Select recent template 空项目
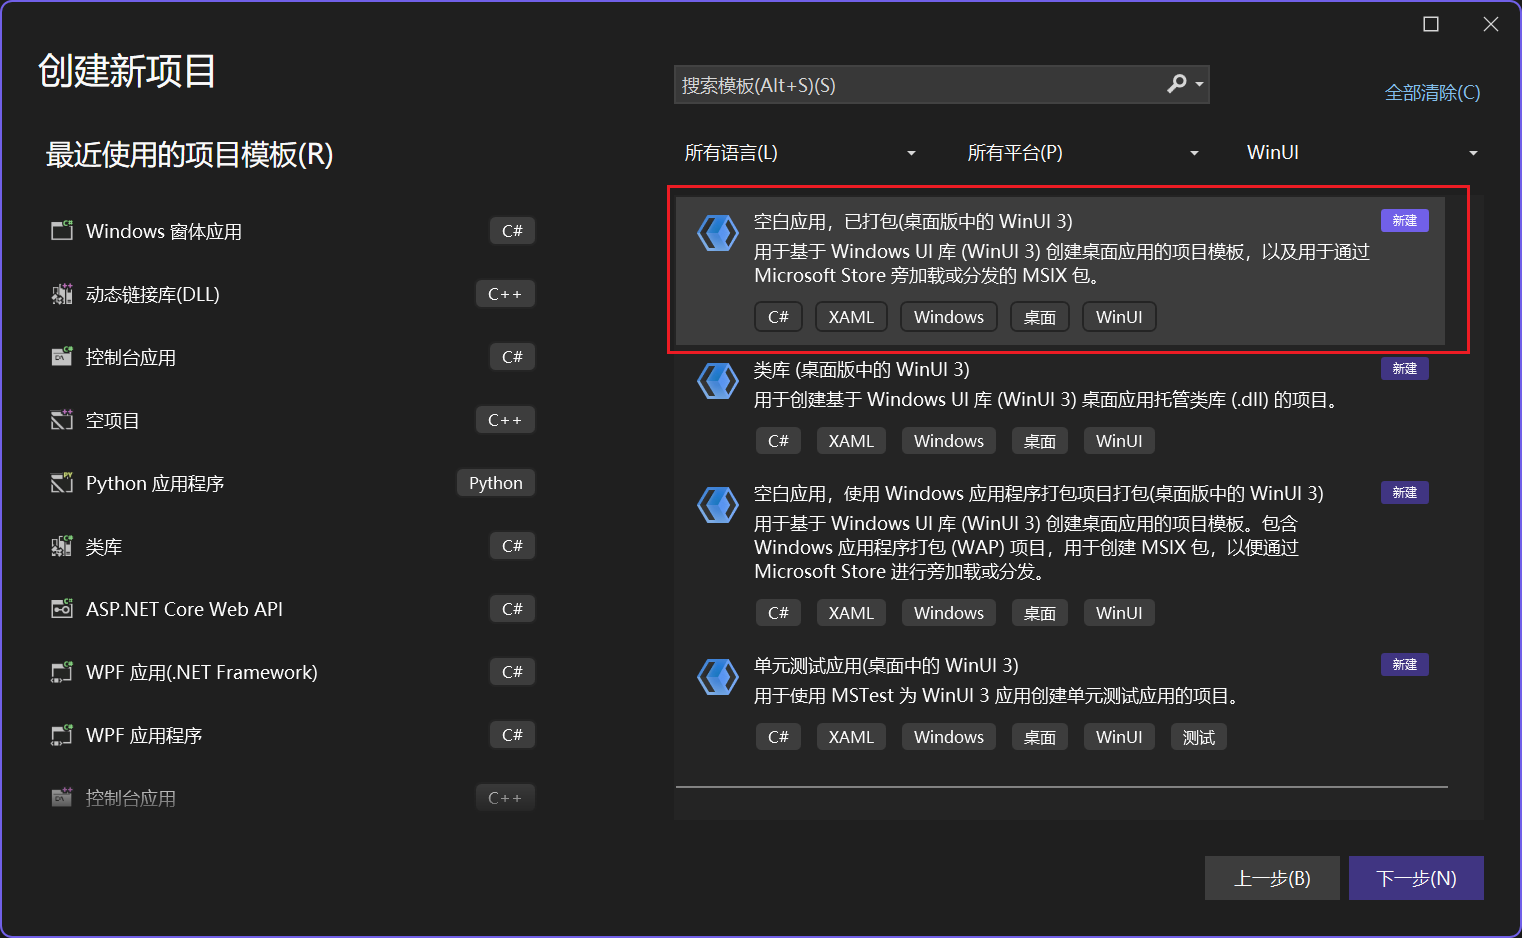Viewport: 1522px width, 938px height. [113, 420]
